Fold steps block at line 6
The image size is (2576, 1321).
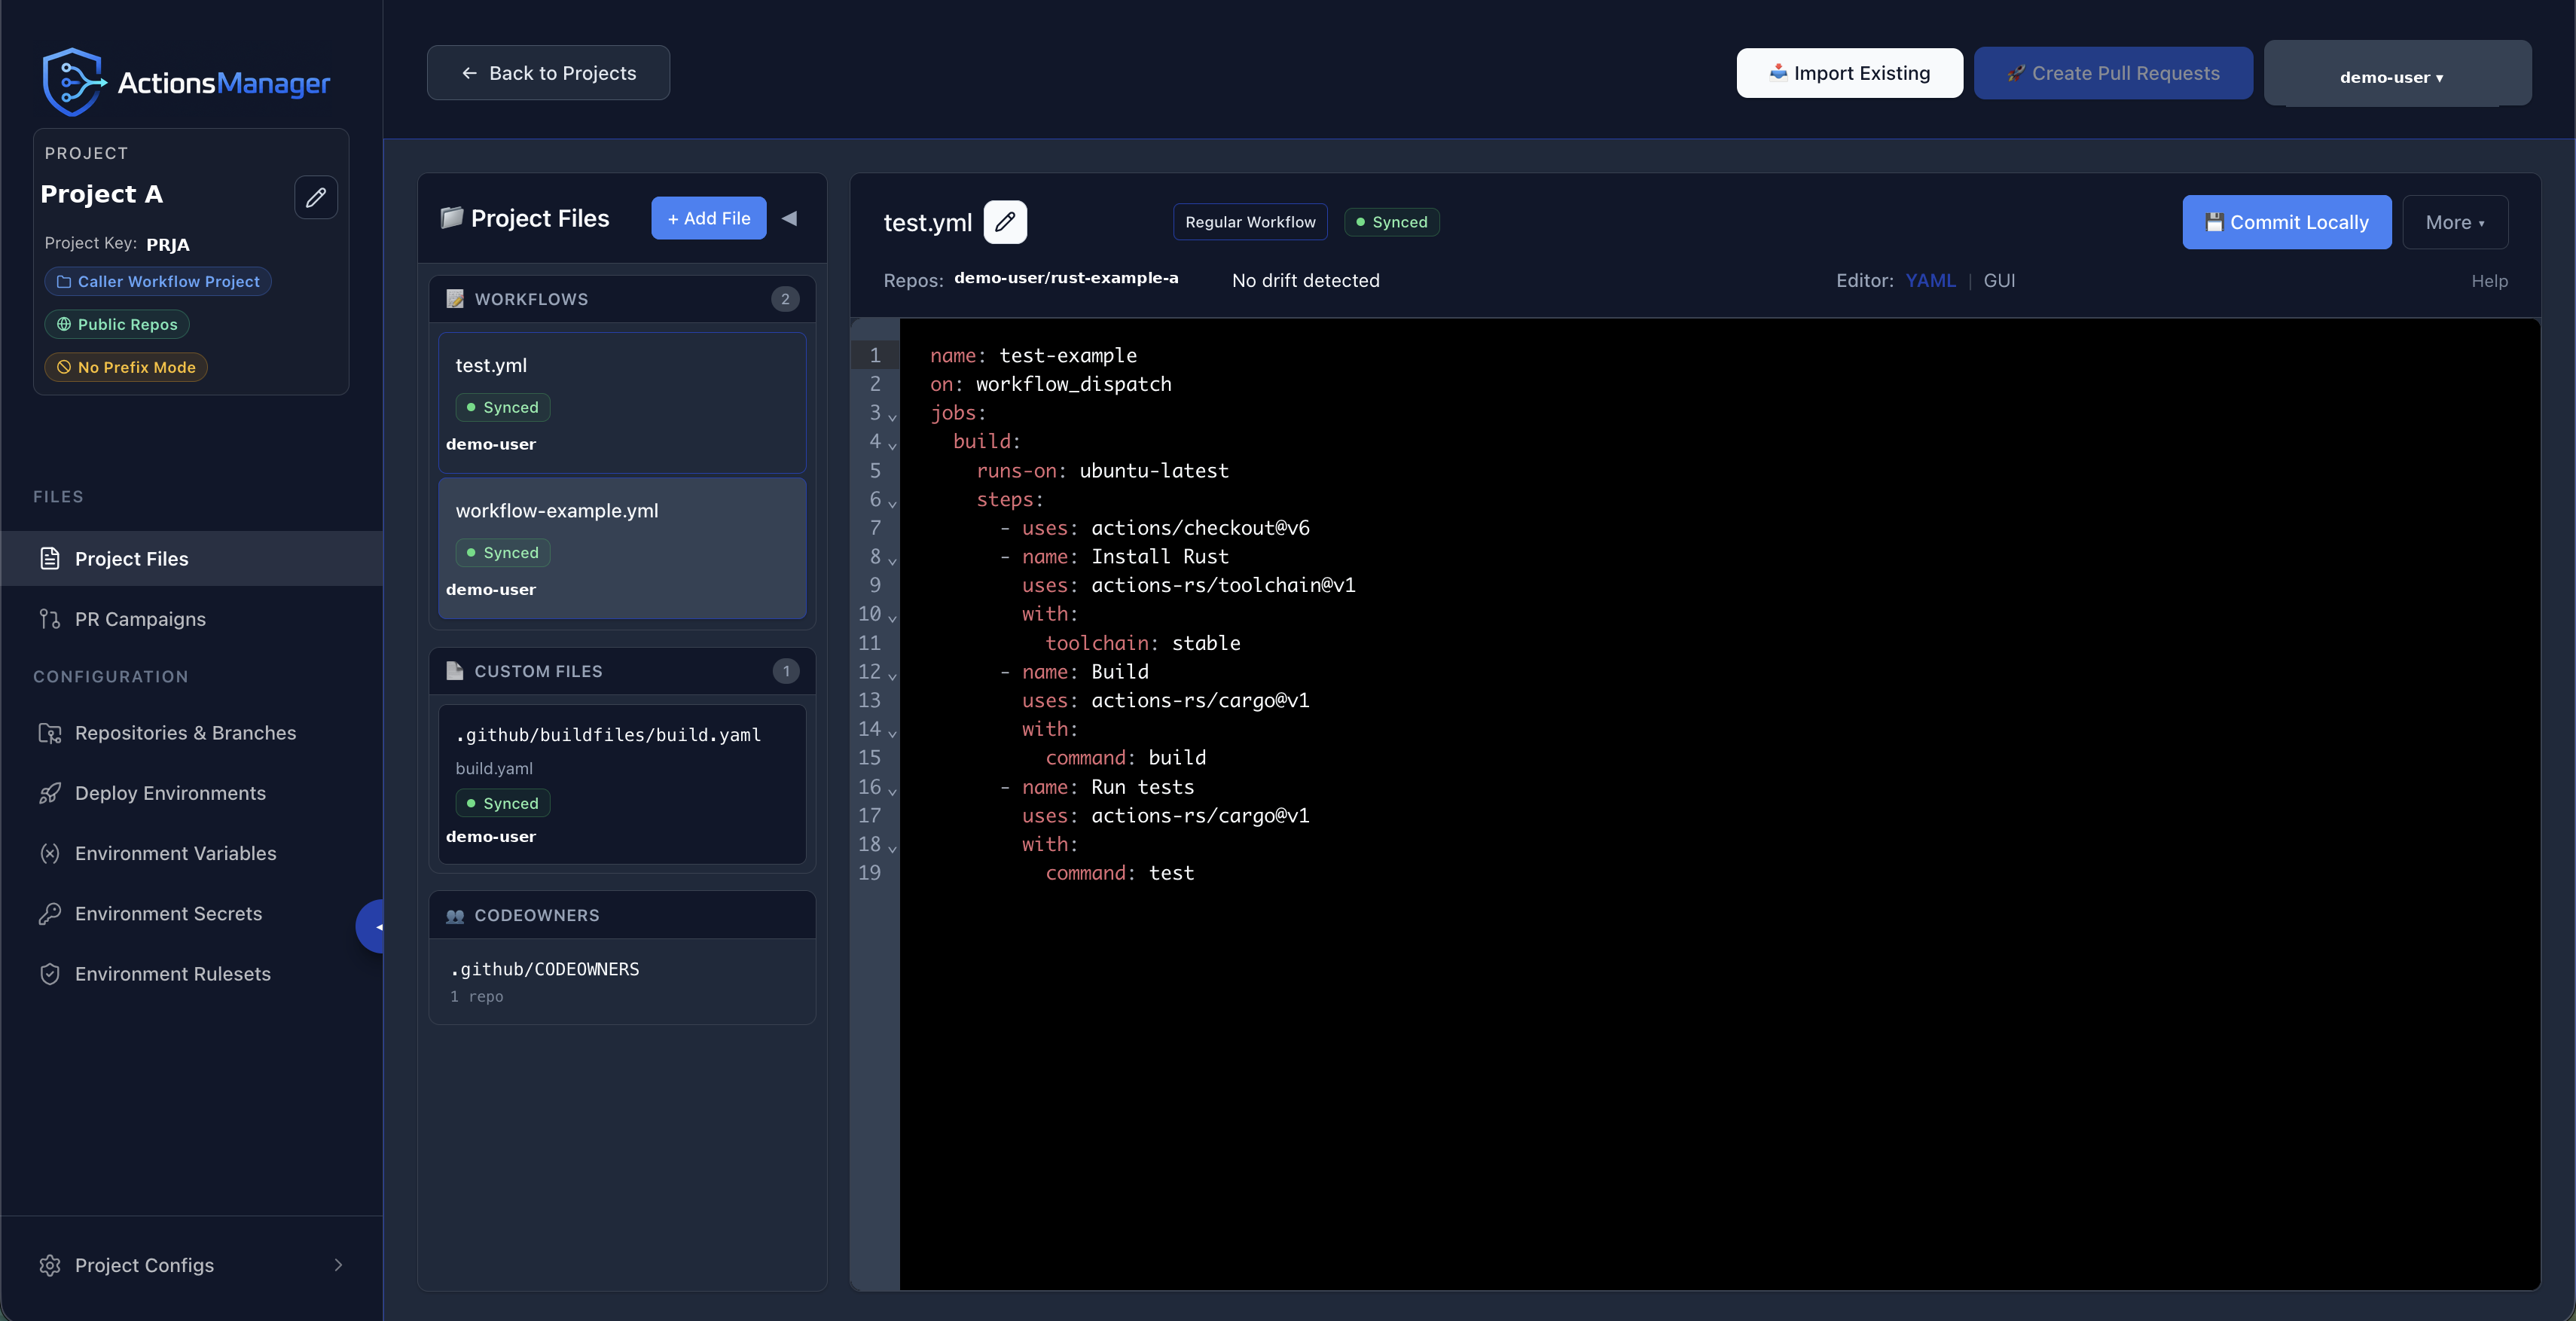pyautogui.click(x=892, y=503)
